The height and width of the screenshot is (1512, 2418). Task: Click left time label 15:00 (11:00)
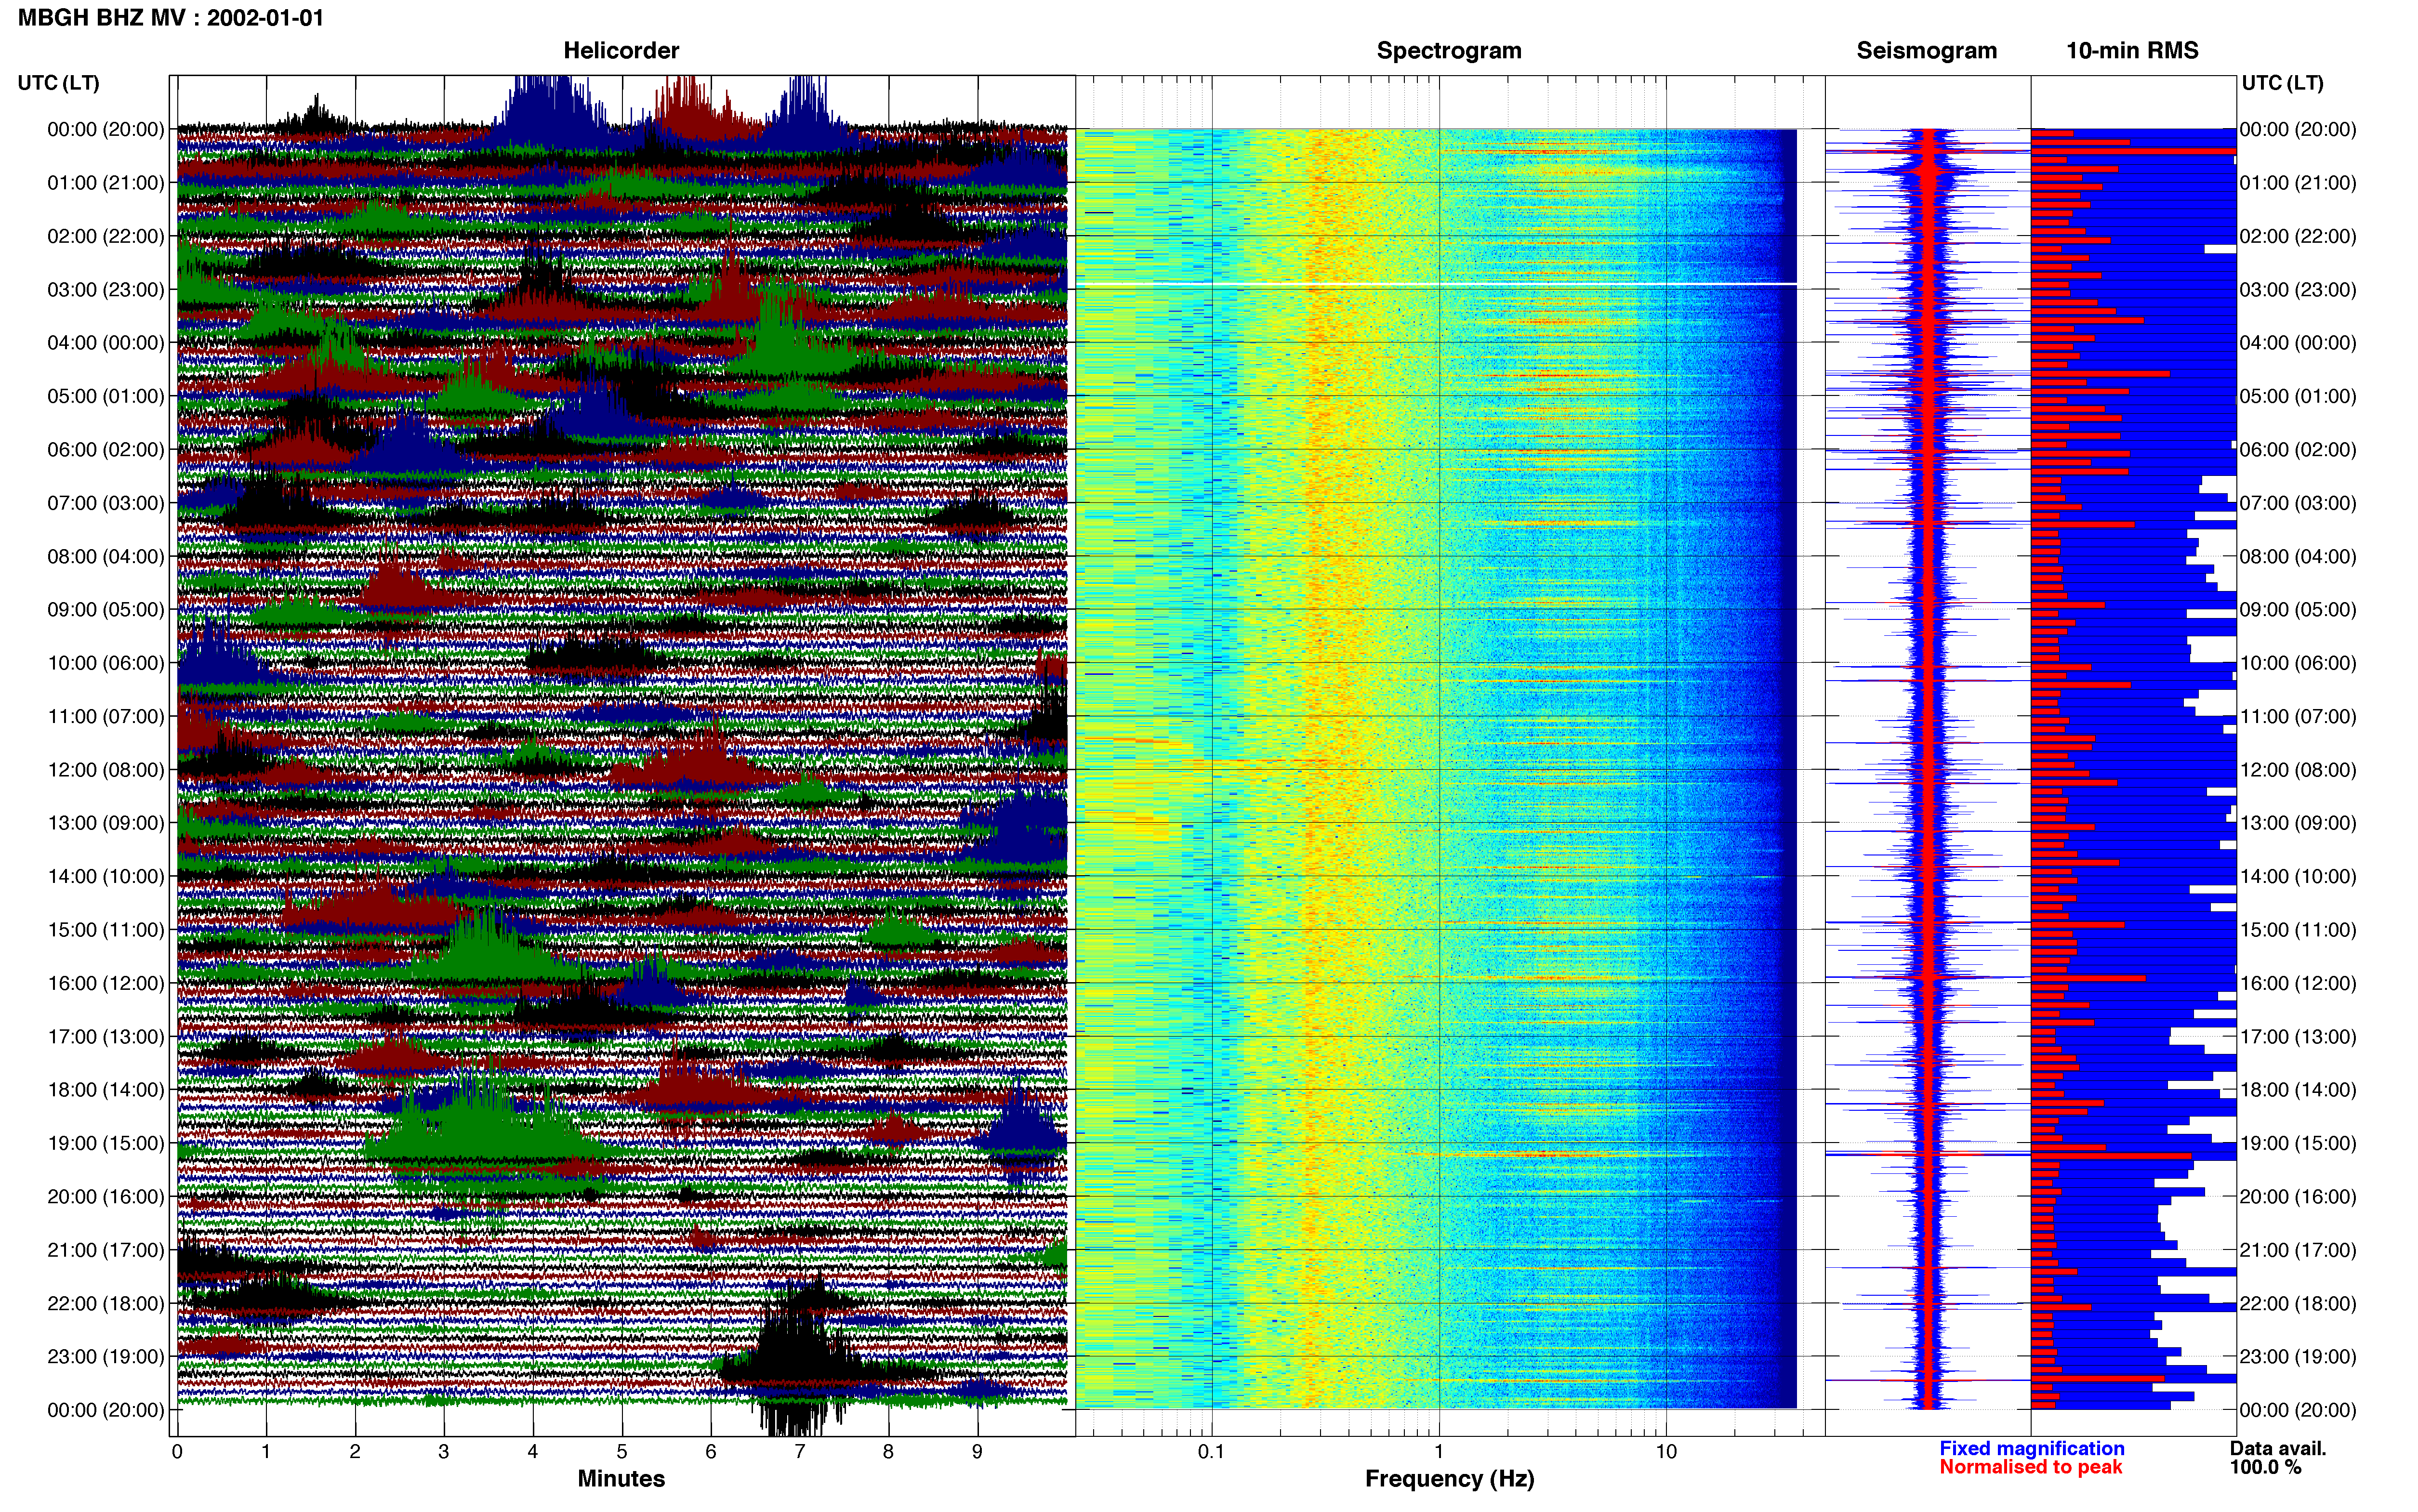point(105,930)
